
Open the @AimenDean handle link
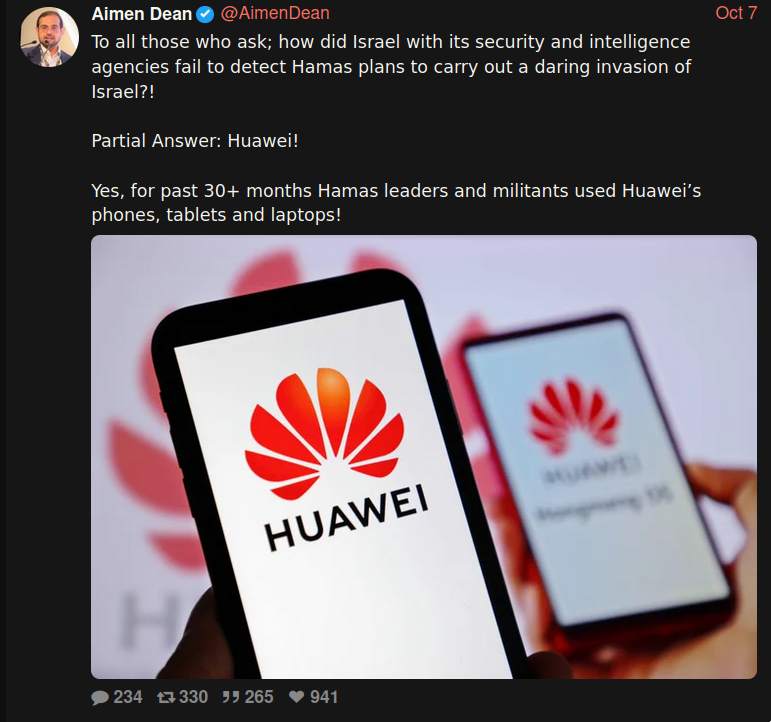coord(275,14)
